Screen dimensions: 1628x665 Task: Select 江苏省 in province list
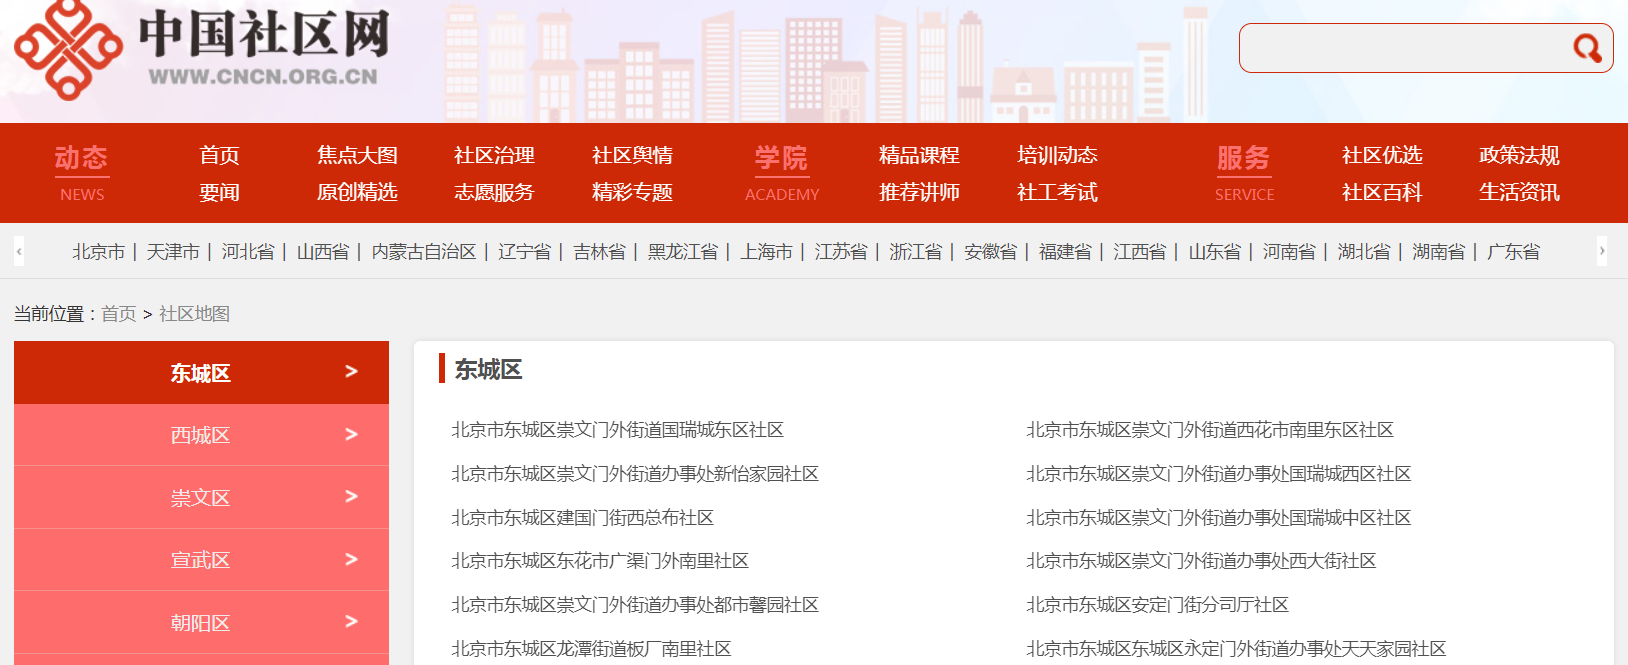pos(841,252)
